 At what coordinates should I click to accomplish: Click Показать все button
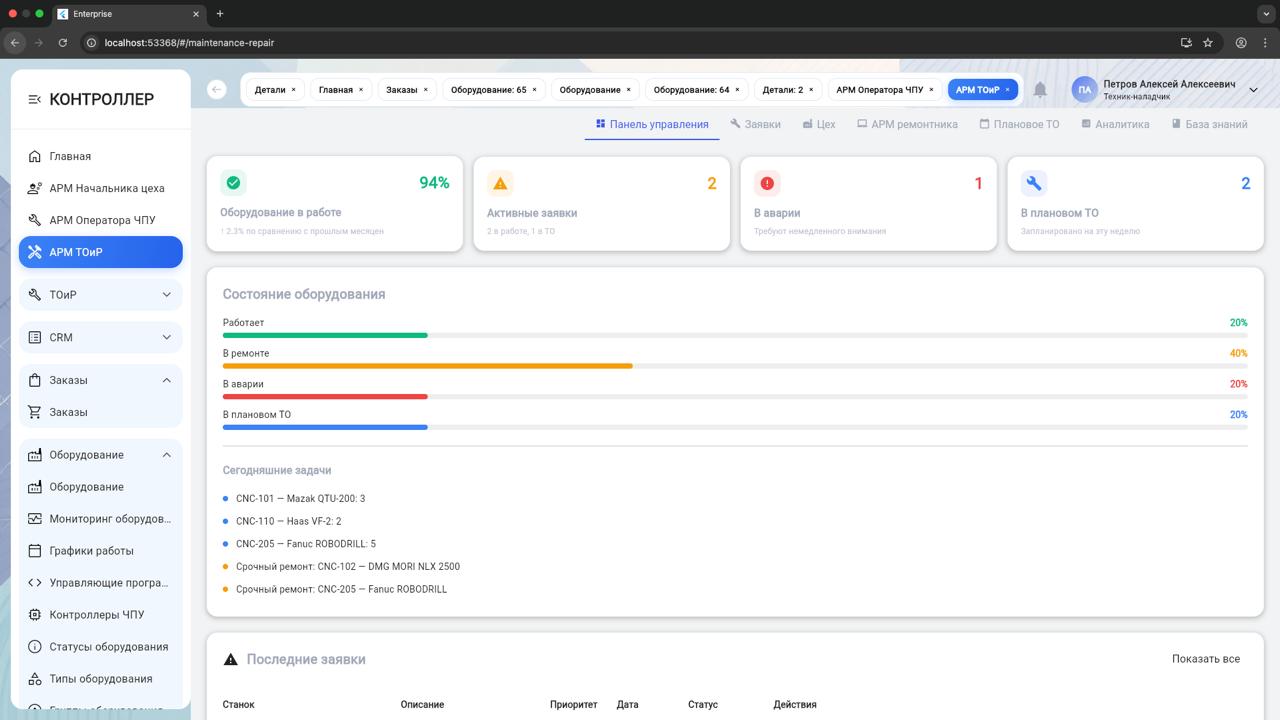[1205, 659]
